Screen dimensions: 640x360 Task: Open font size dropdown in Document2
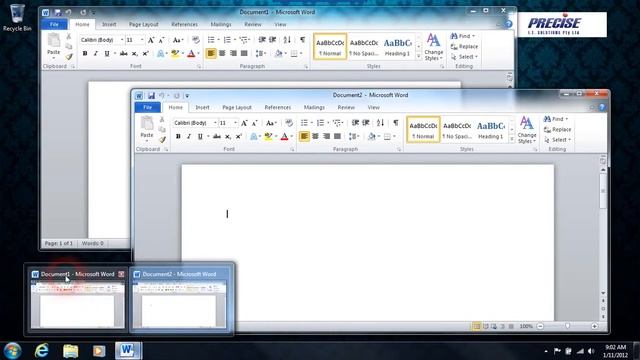click(236, 123)
